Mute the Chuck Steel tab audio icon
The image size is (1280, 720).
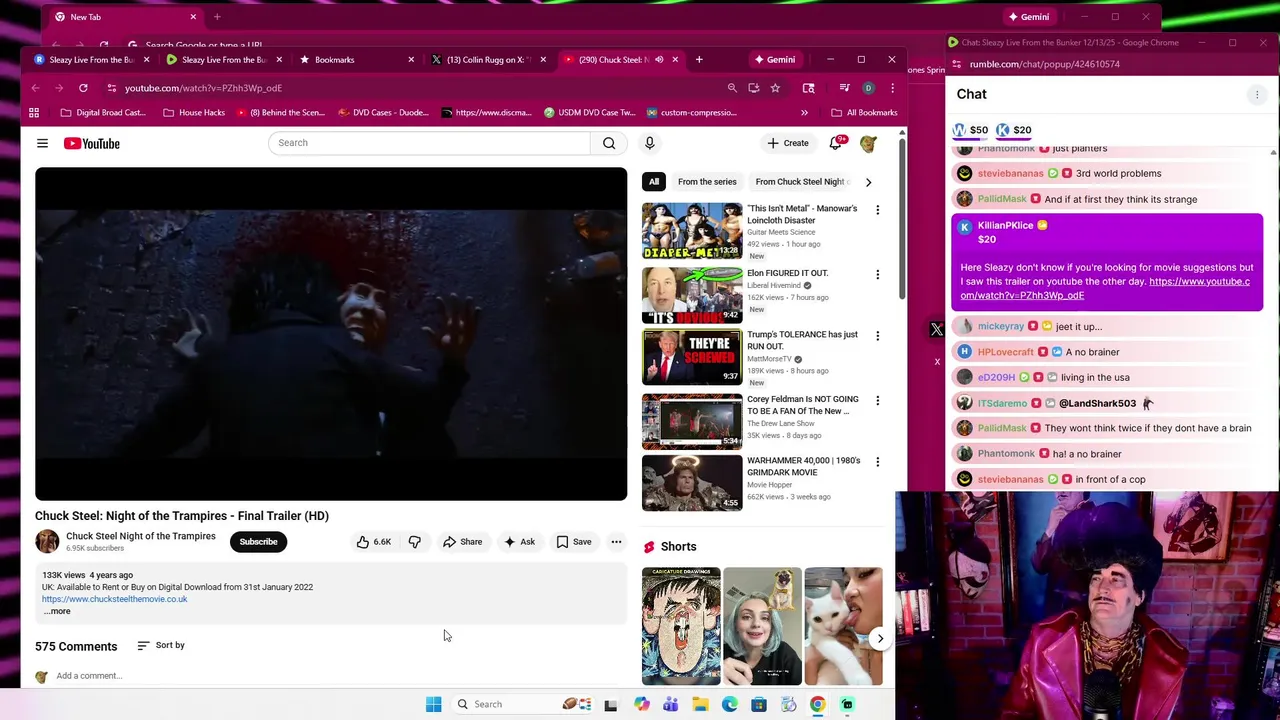(x=658, y=60)
